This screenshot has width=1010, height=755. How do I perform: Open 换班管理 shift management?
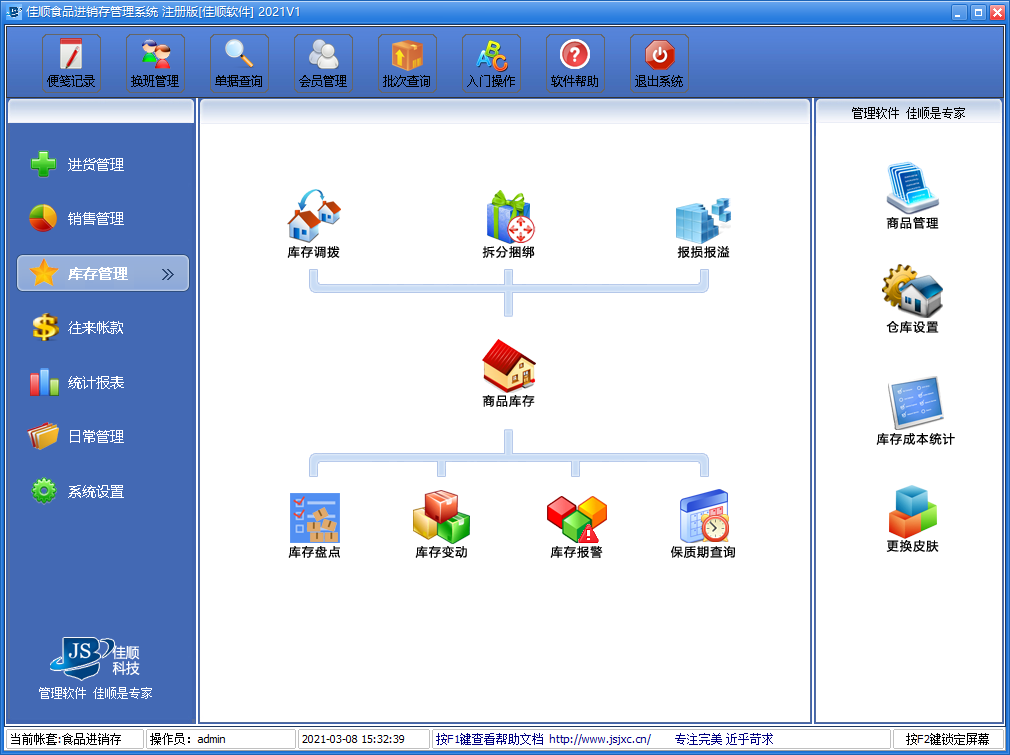pyautogui.click(x=155, y=63)
